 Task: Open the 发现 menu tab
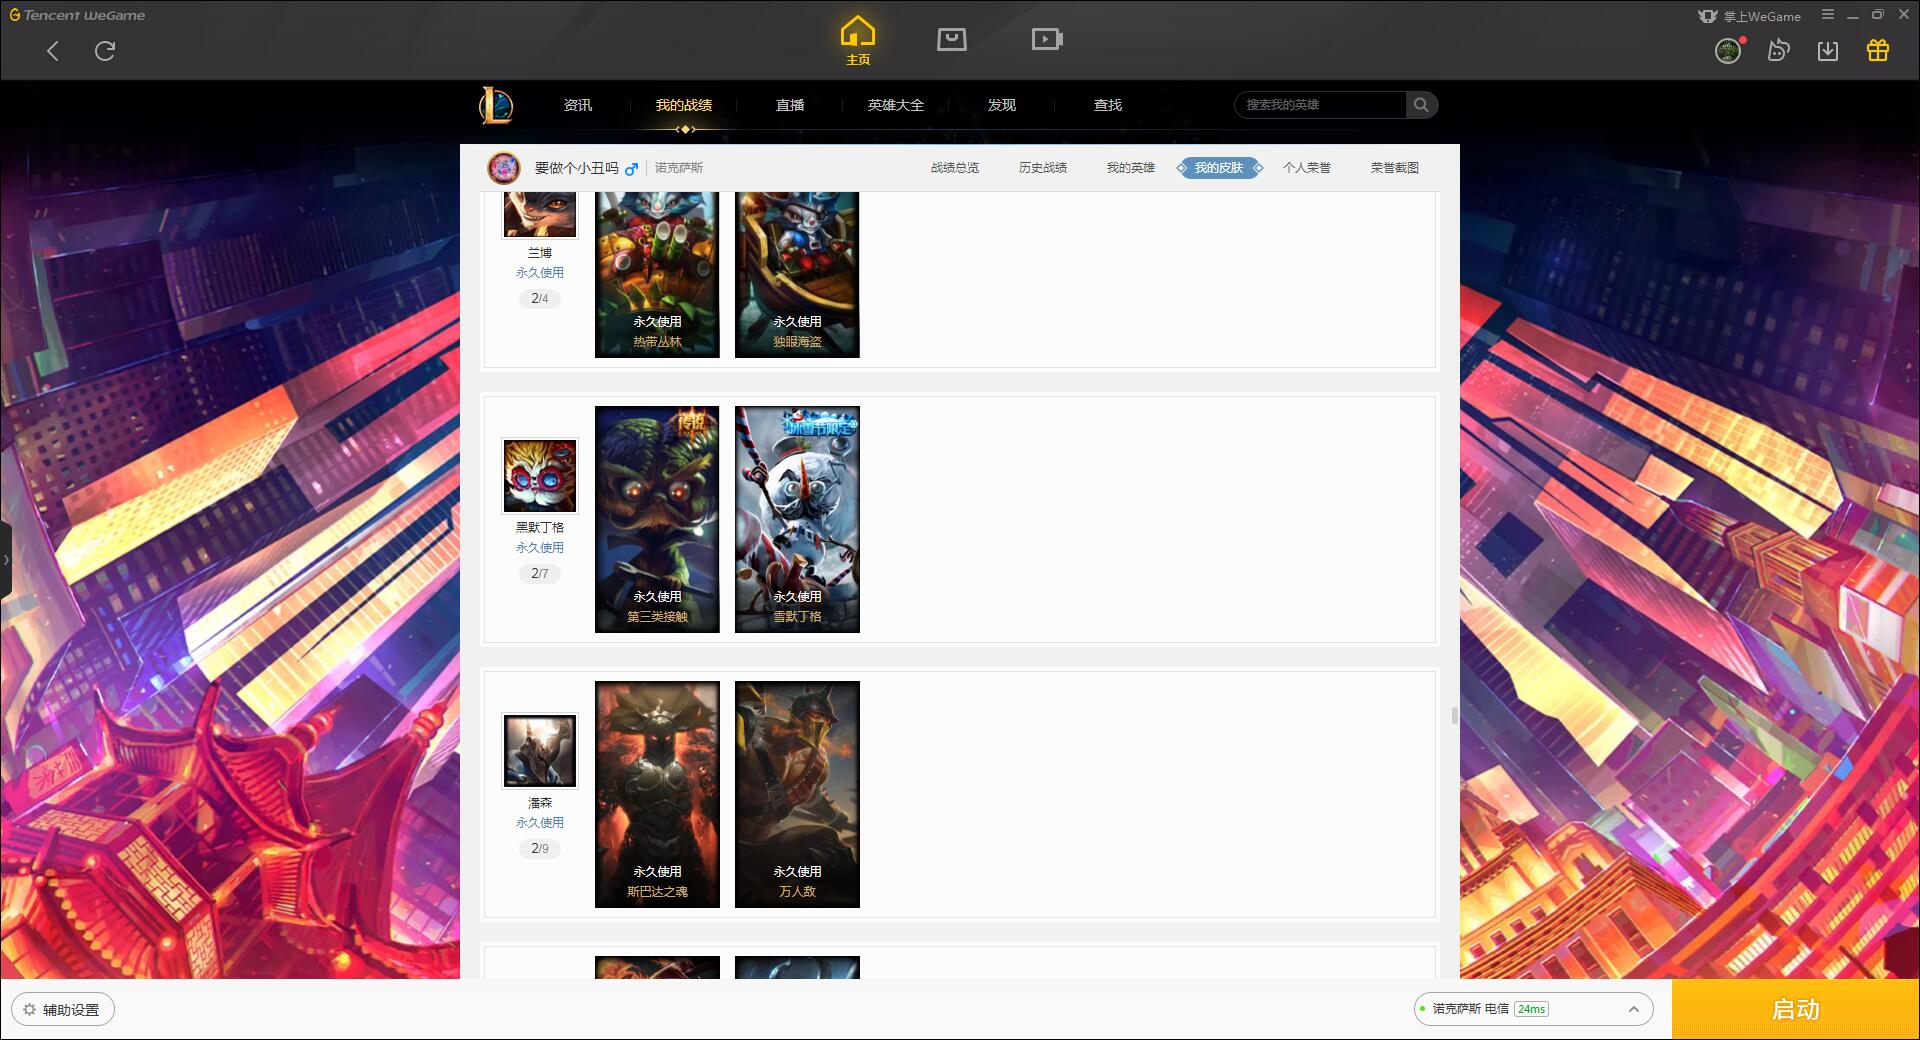click(x=1002, y=105)
